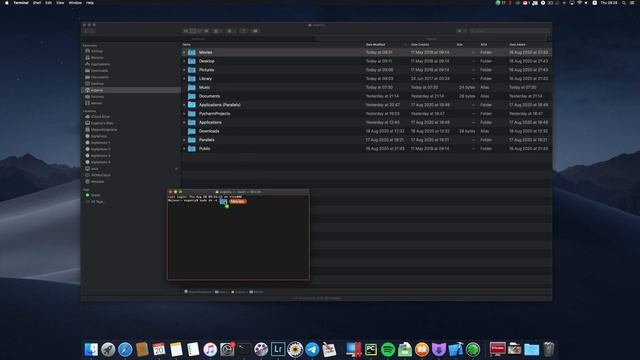The height and width of the screenshot is (360, 640).
Task: Sort by the Date Added column header
Action: coord(518,44)
